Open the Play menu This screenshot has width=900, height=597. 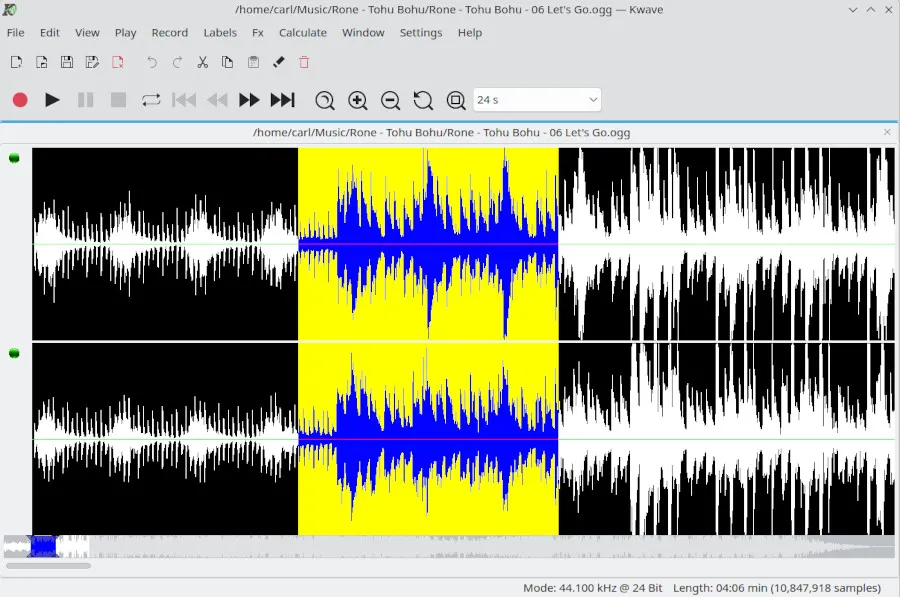point(125,33)
